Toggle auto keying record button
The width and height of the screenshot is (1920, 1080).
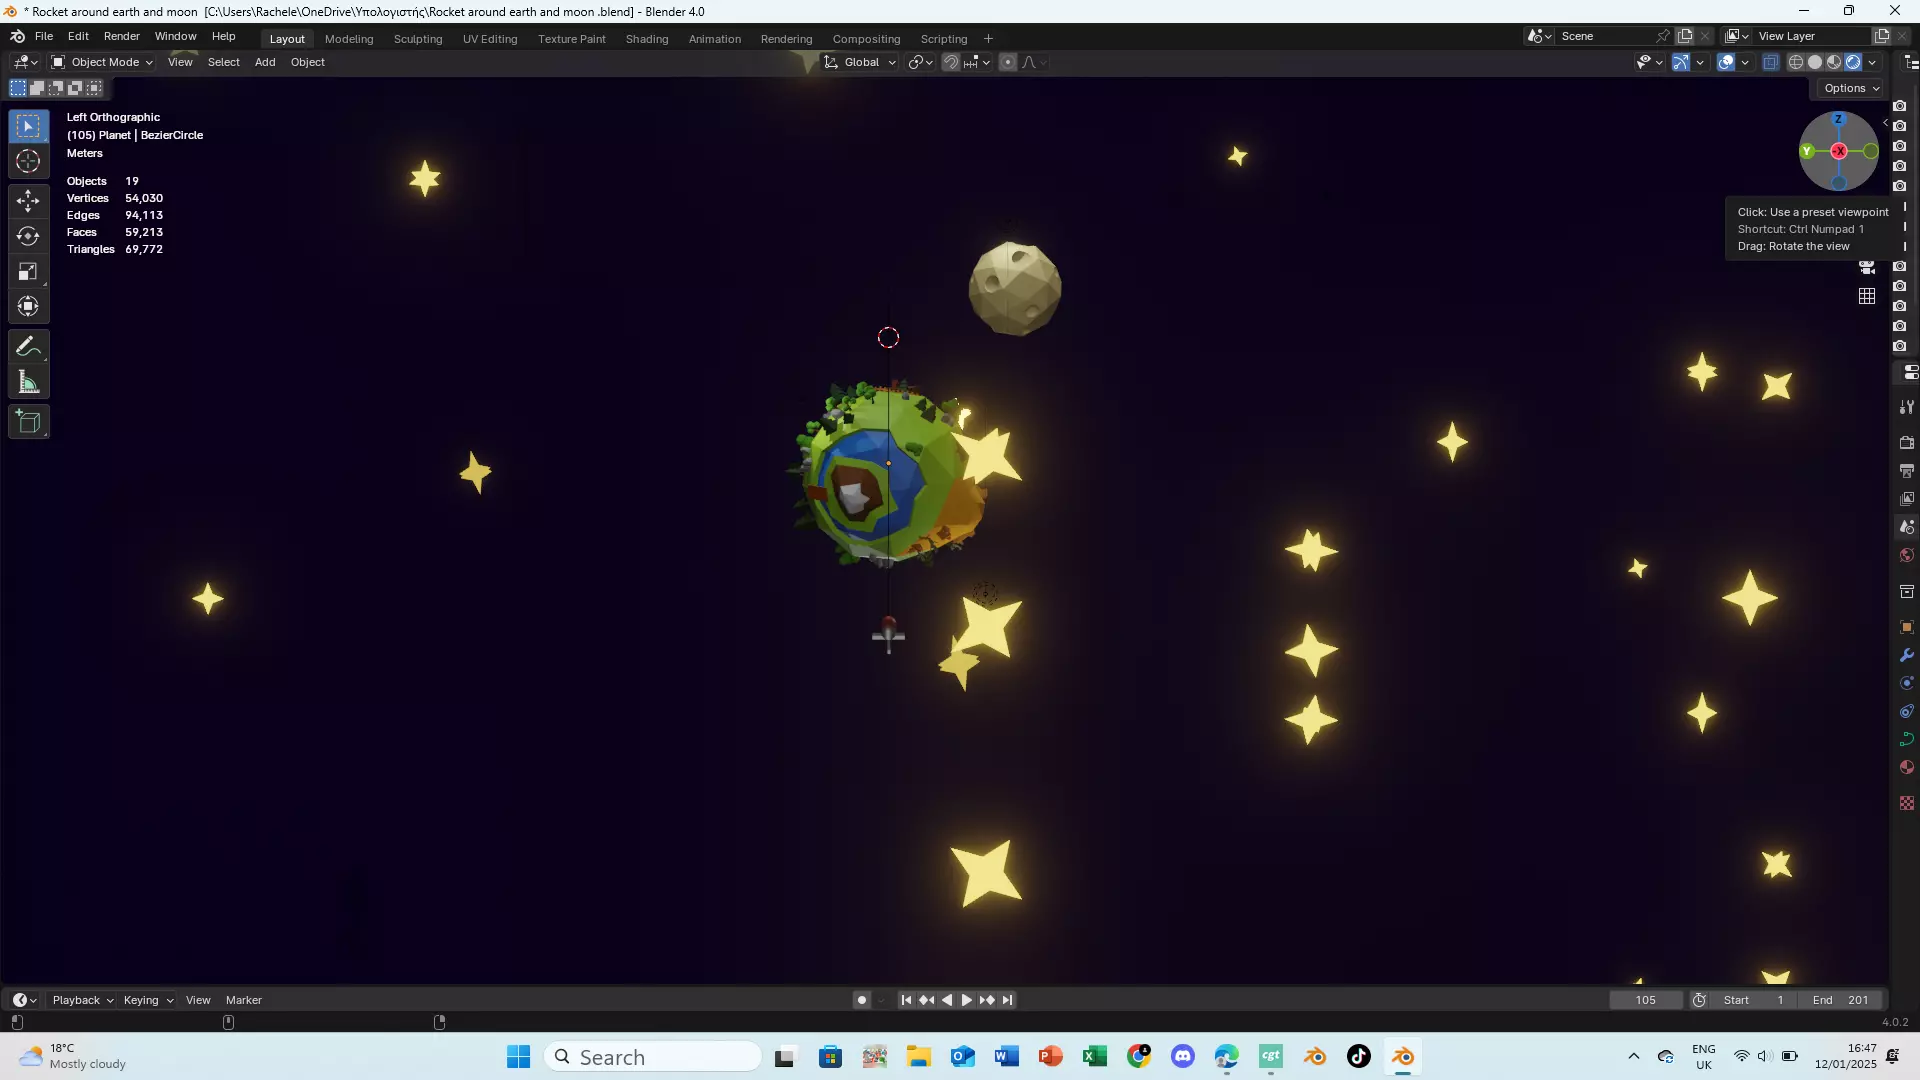pos(862,1000)
